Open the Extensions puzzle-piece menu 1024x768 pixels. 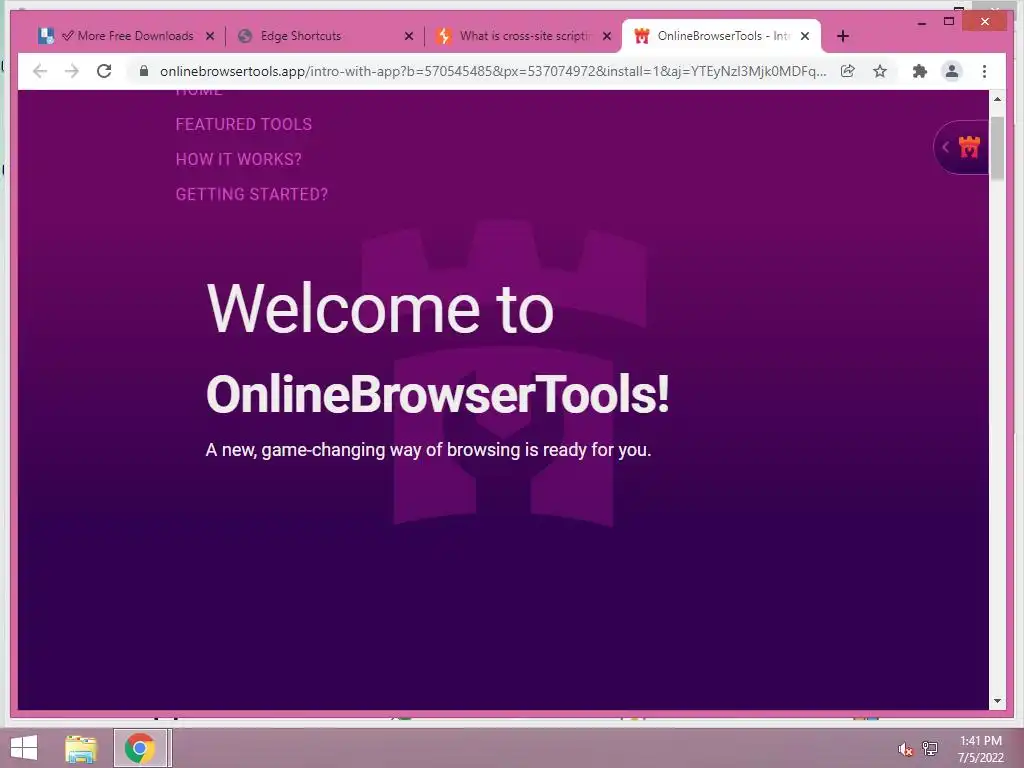[x=920, y=71]
